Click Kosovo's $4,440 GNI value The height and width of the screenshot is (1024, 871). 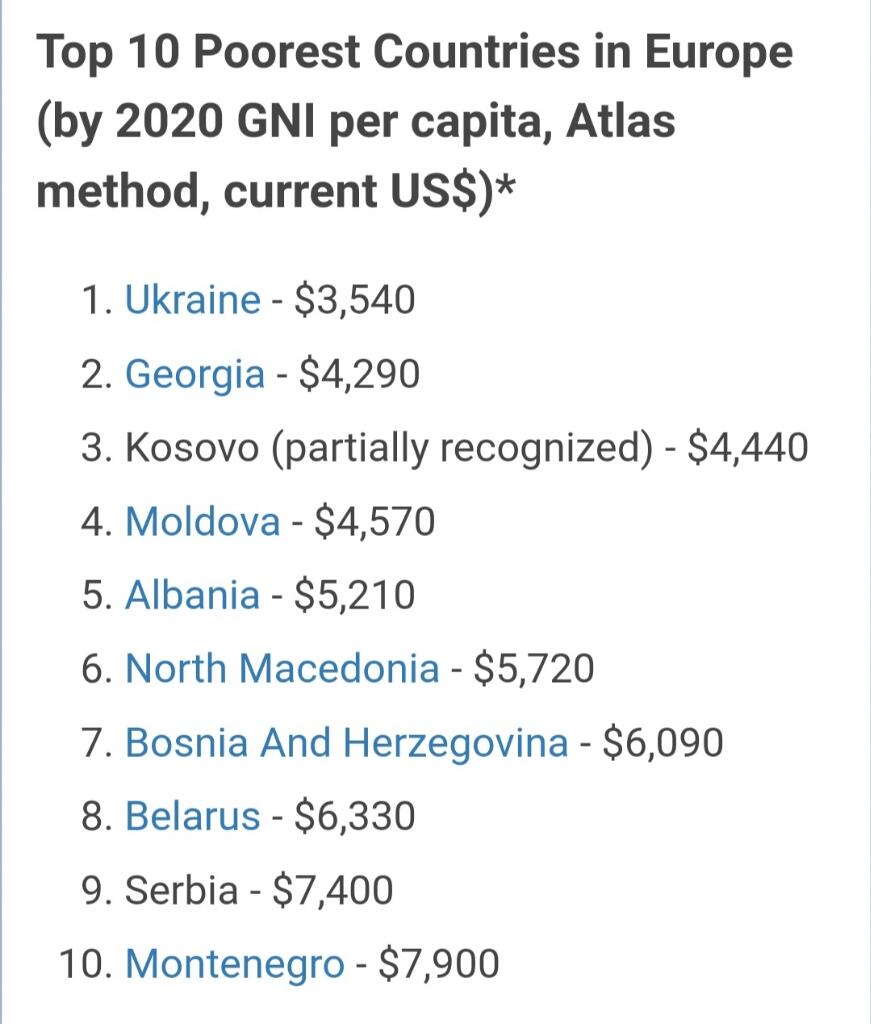point(749,448)
